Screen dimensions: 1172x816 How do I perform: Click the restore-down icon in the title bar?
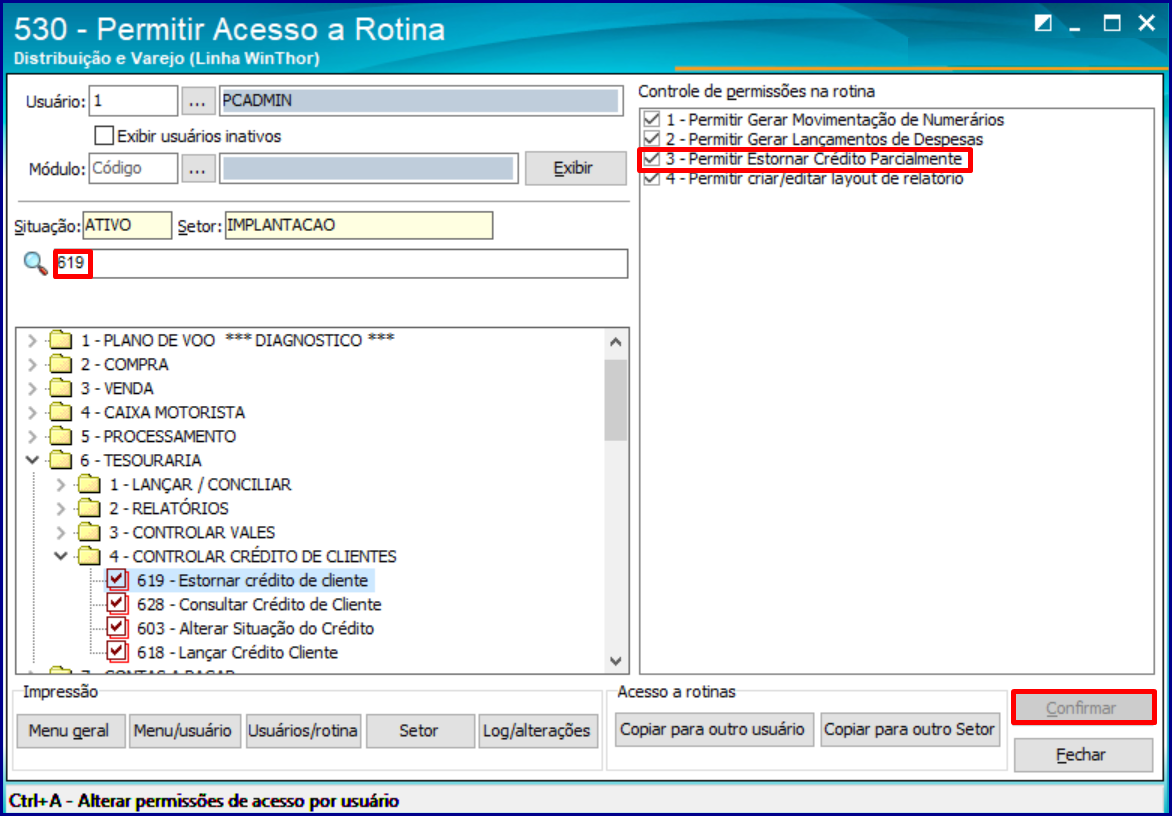click(x=1043, y=24)
